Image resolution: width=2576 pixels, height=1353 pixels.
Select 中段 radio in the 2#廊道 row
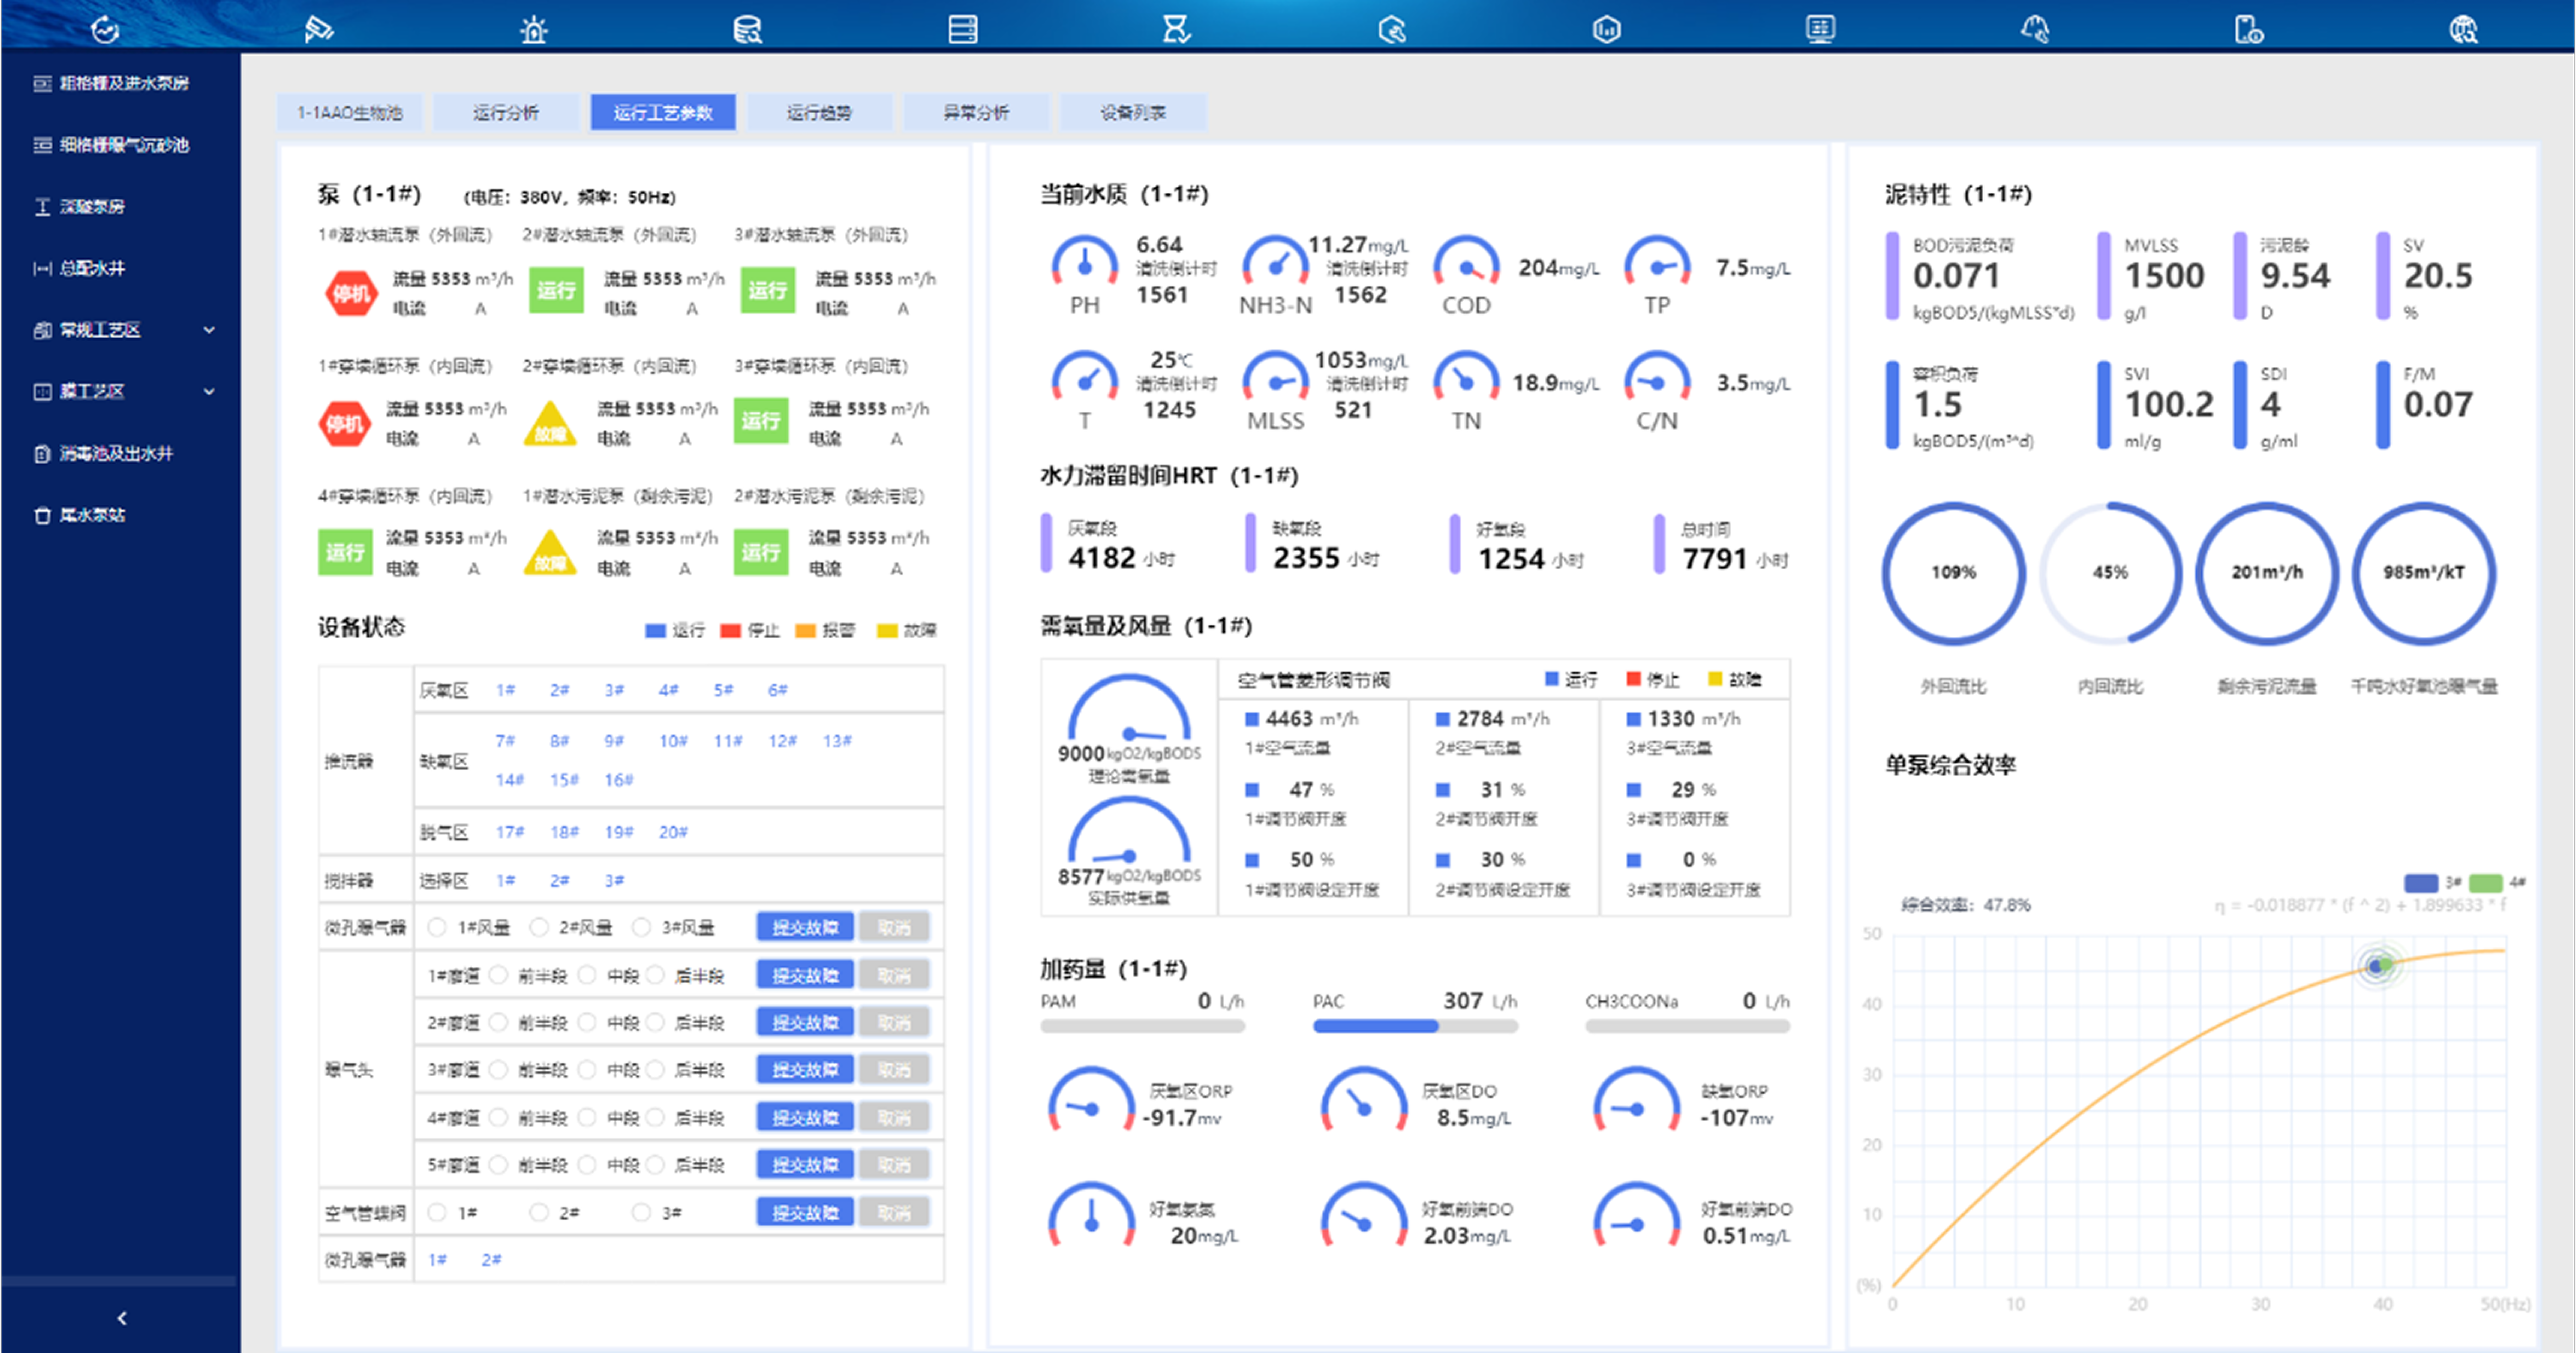[587, 1022]
